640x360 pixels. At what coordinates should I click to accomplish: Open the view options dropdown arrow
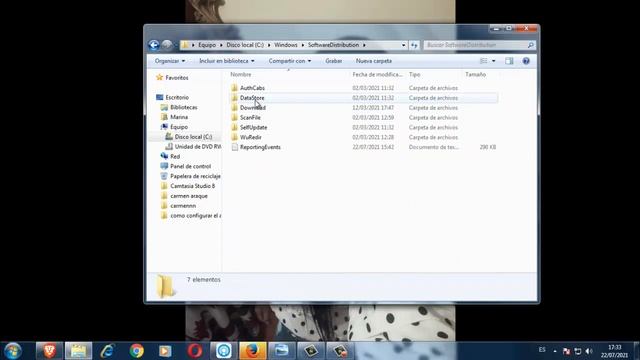coord(493,61)
